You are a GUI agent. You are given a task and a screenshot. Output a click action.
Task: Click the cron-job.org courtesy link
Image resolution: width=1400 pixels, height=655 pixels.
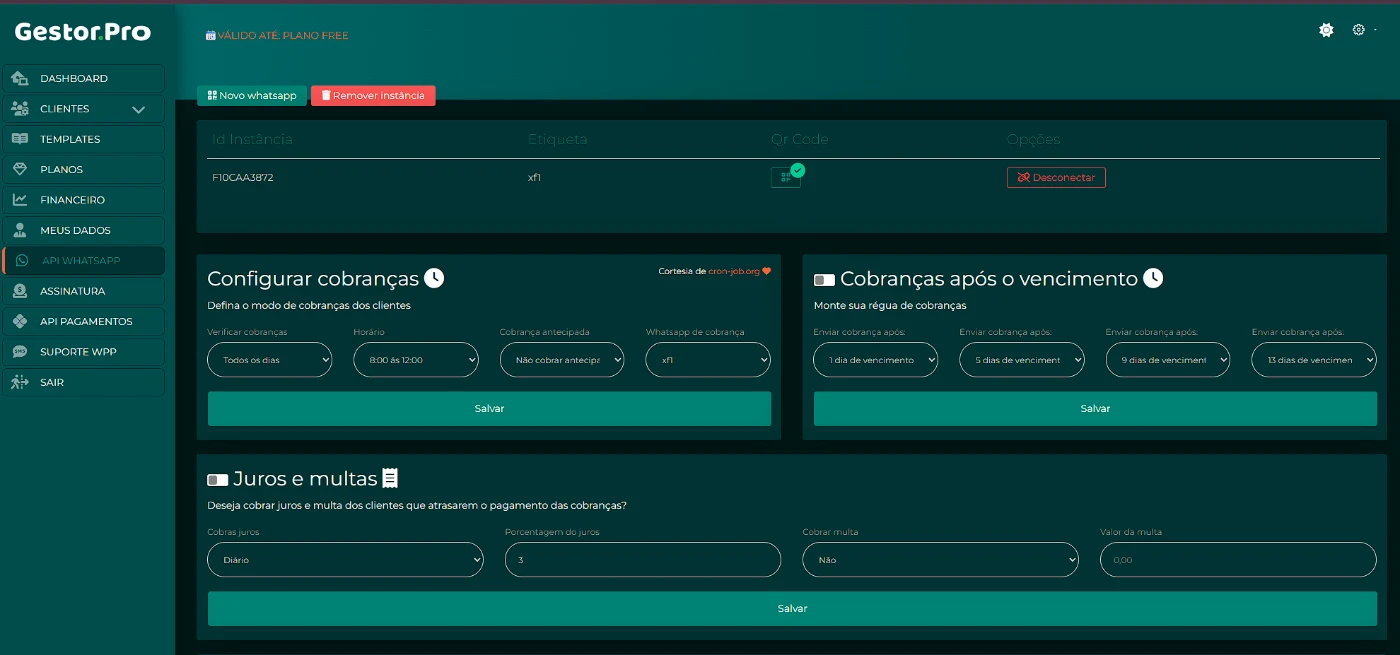[734, 271]
